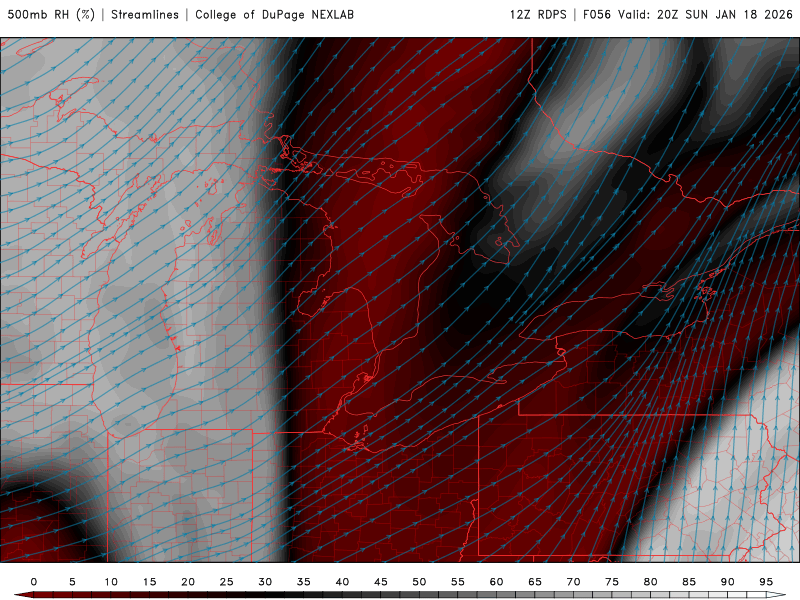800x600 pixels.
Task: Click the '12Z RDPS' model label
Action: tap(538, 15)
